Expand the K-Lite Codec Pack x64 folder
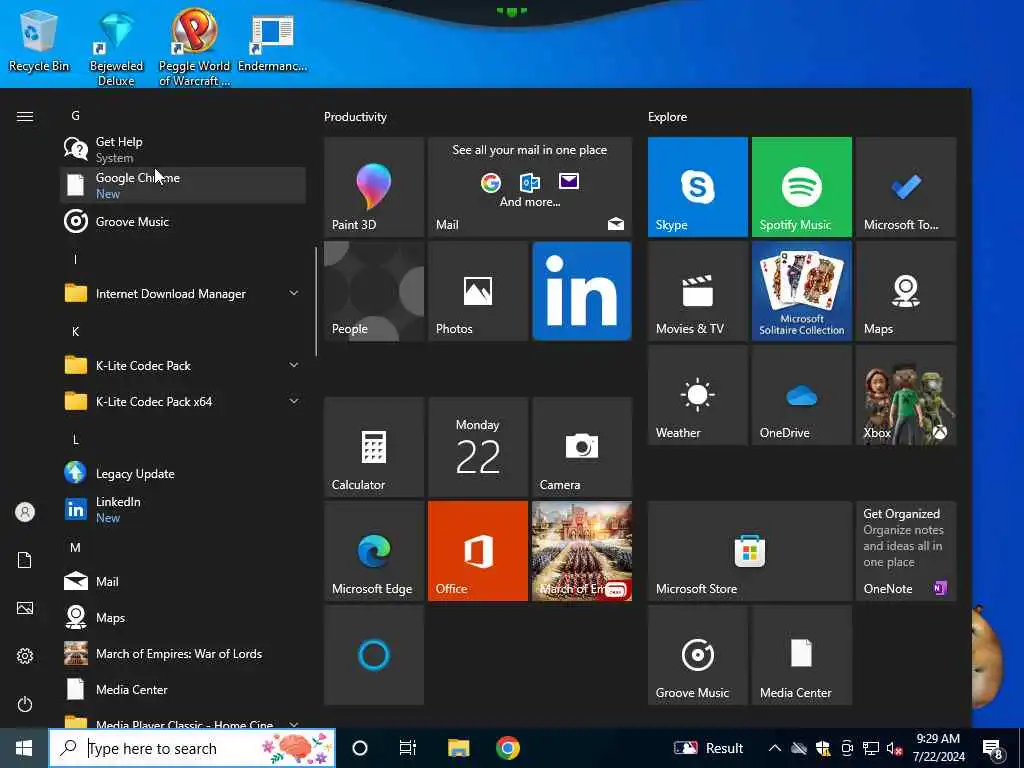 183,402
